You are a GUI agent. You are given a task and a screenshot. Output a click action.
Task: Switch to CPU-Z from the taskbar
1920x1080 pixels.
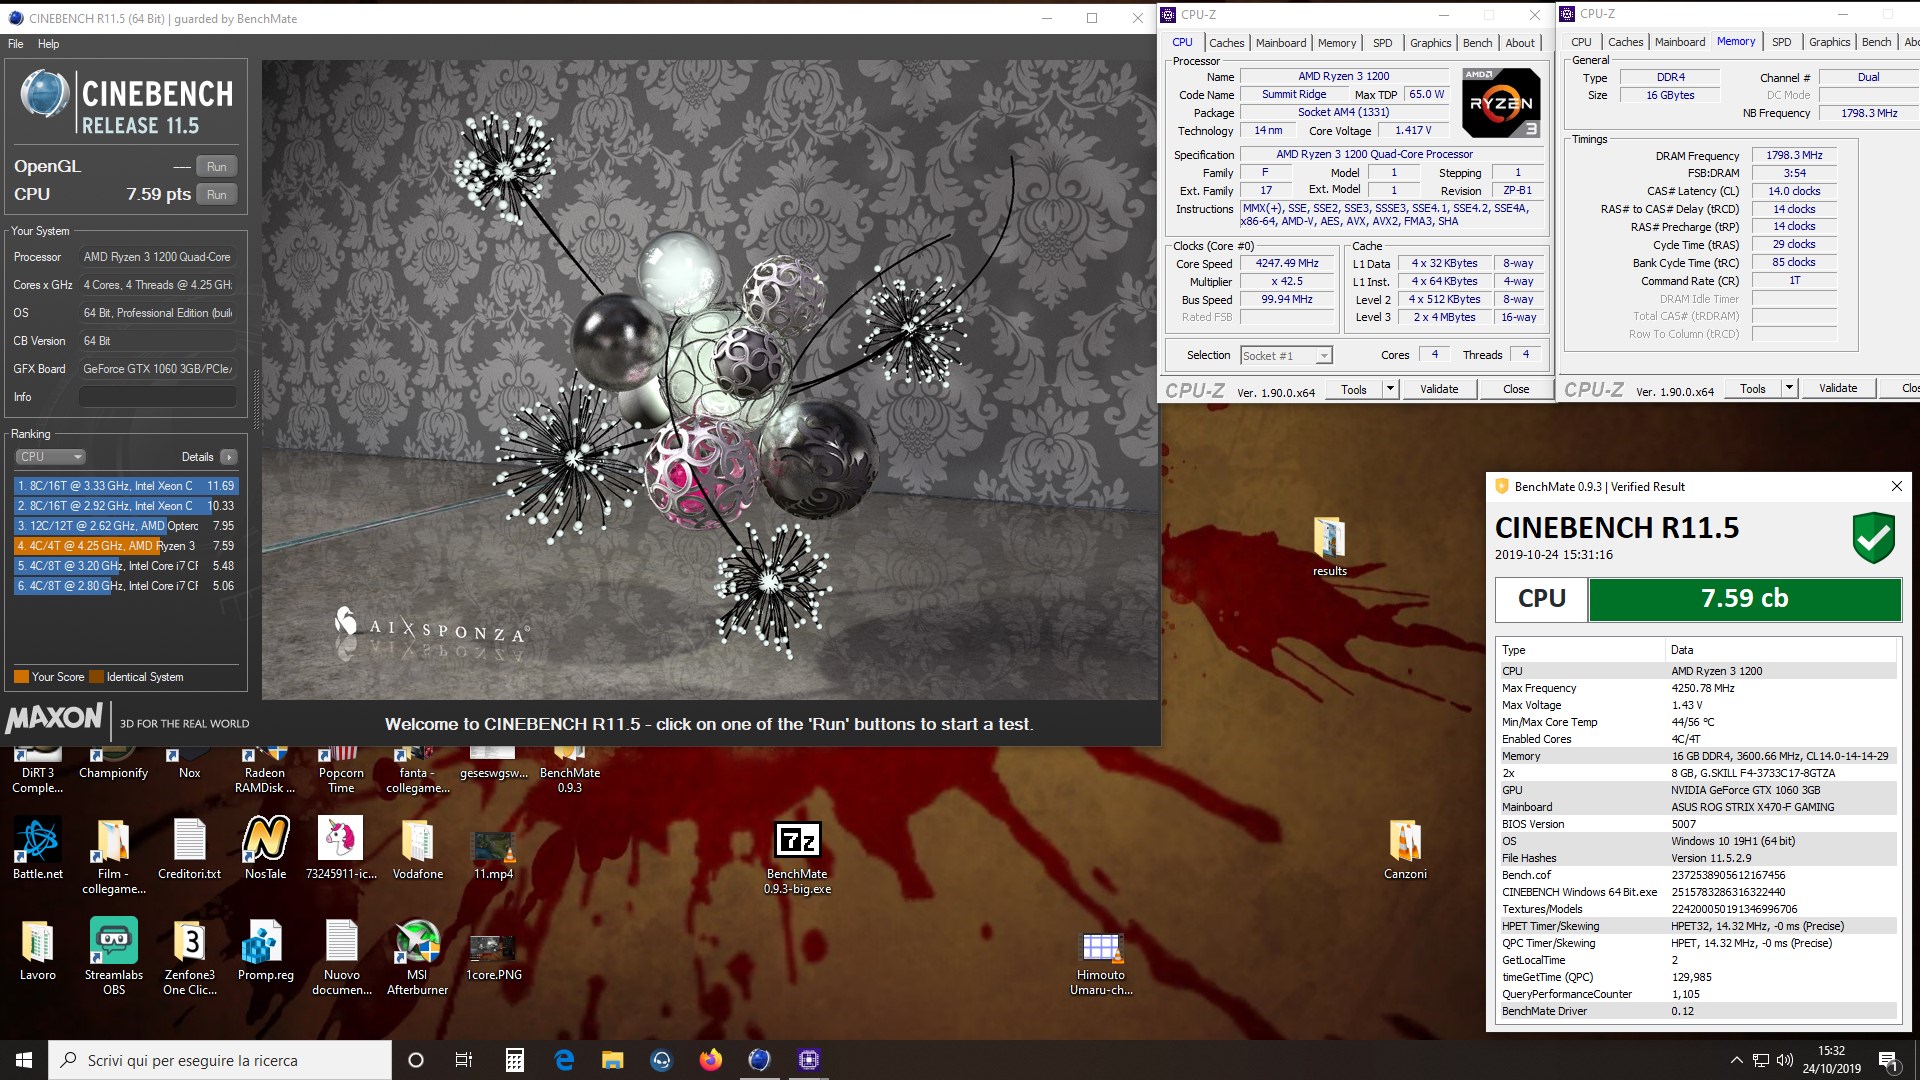[809, 1060]
